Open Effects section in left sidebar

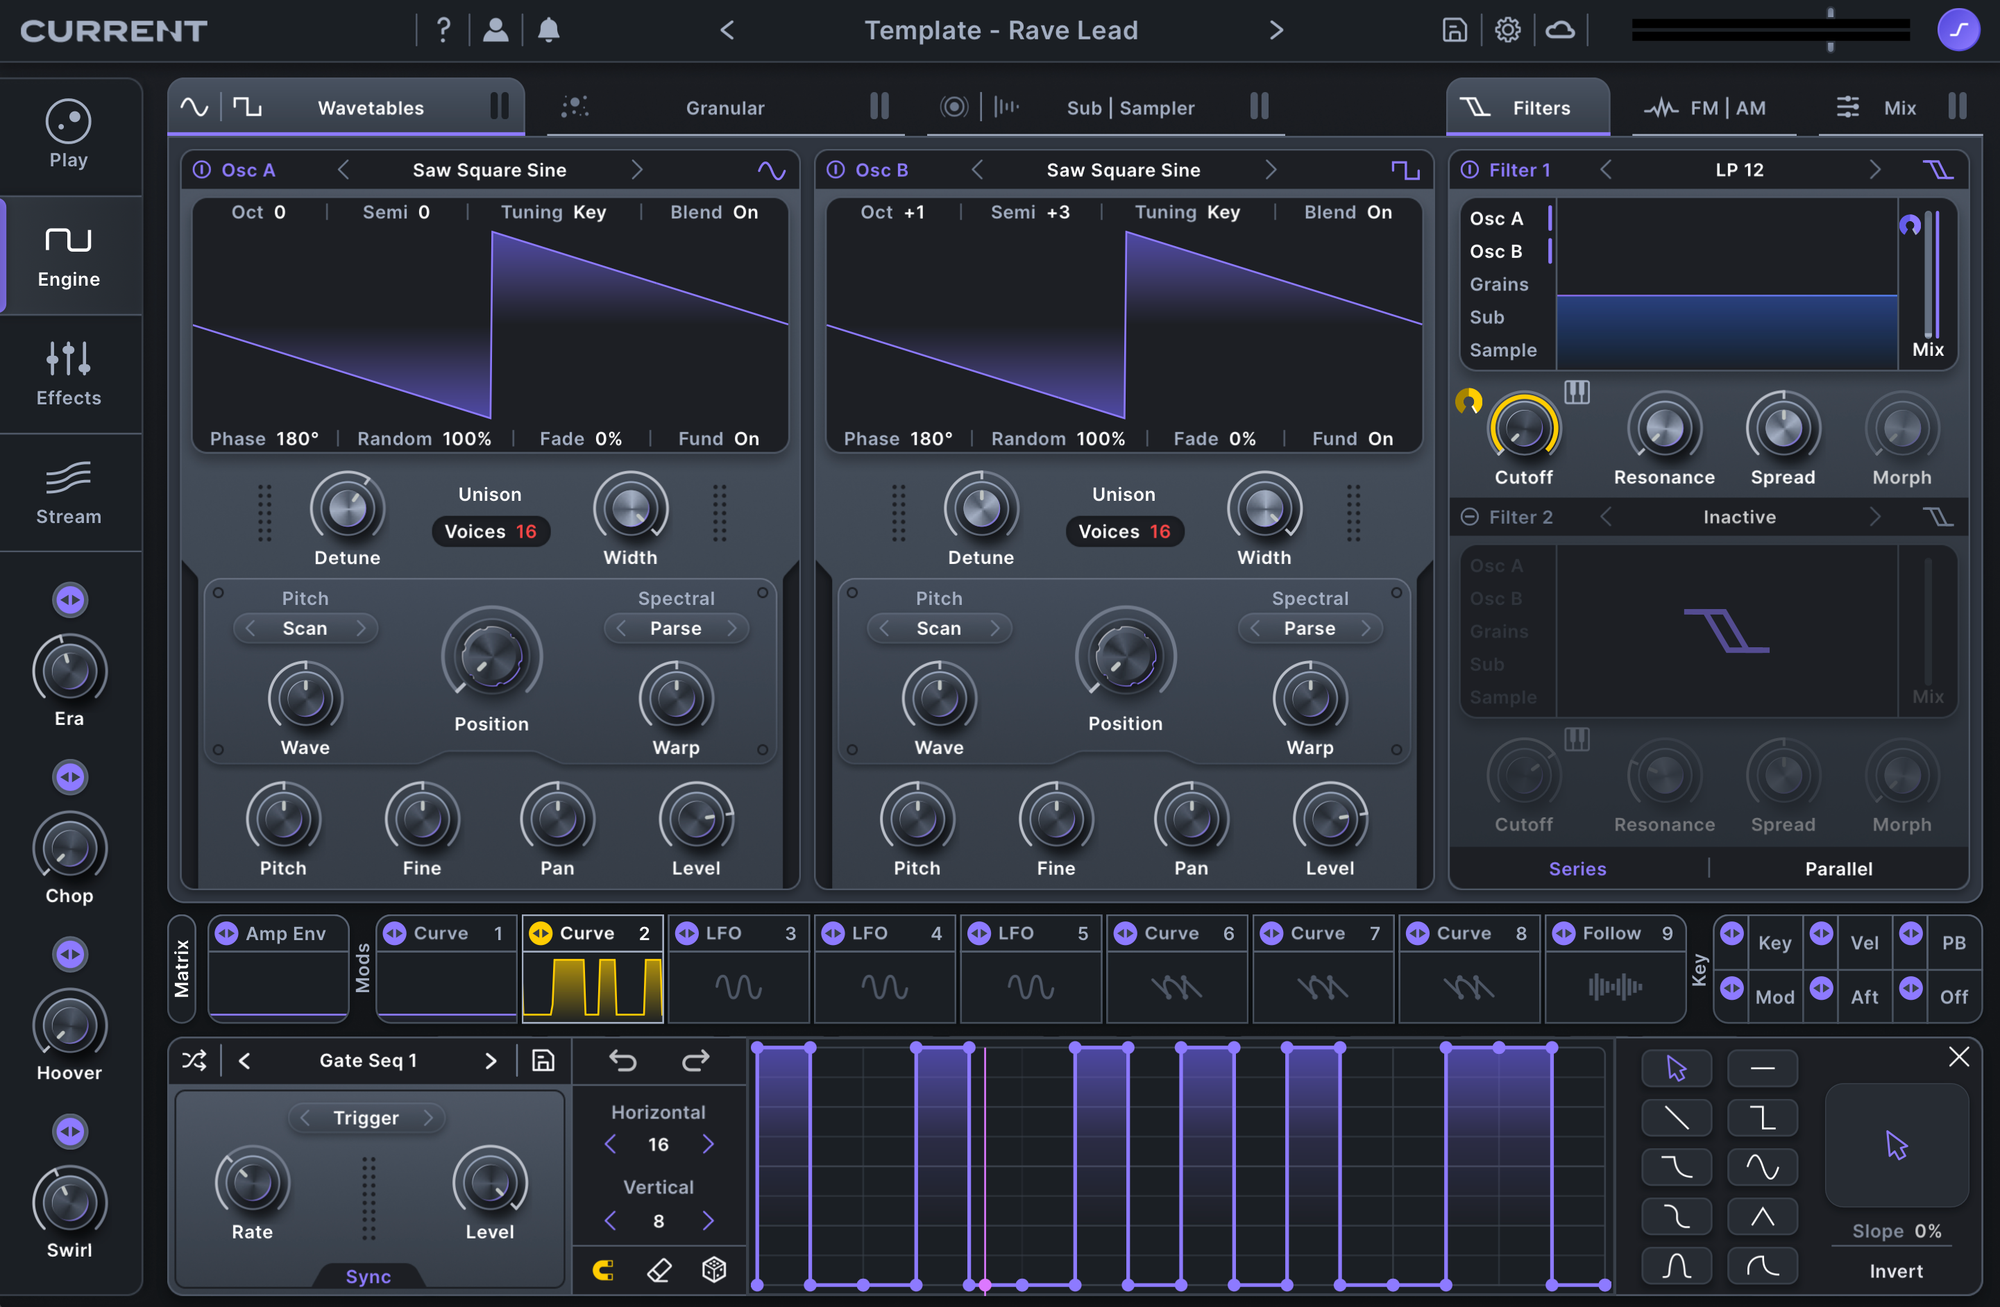[68, 374]
